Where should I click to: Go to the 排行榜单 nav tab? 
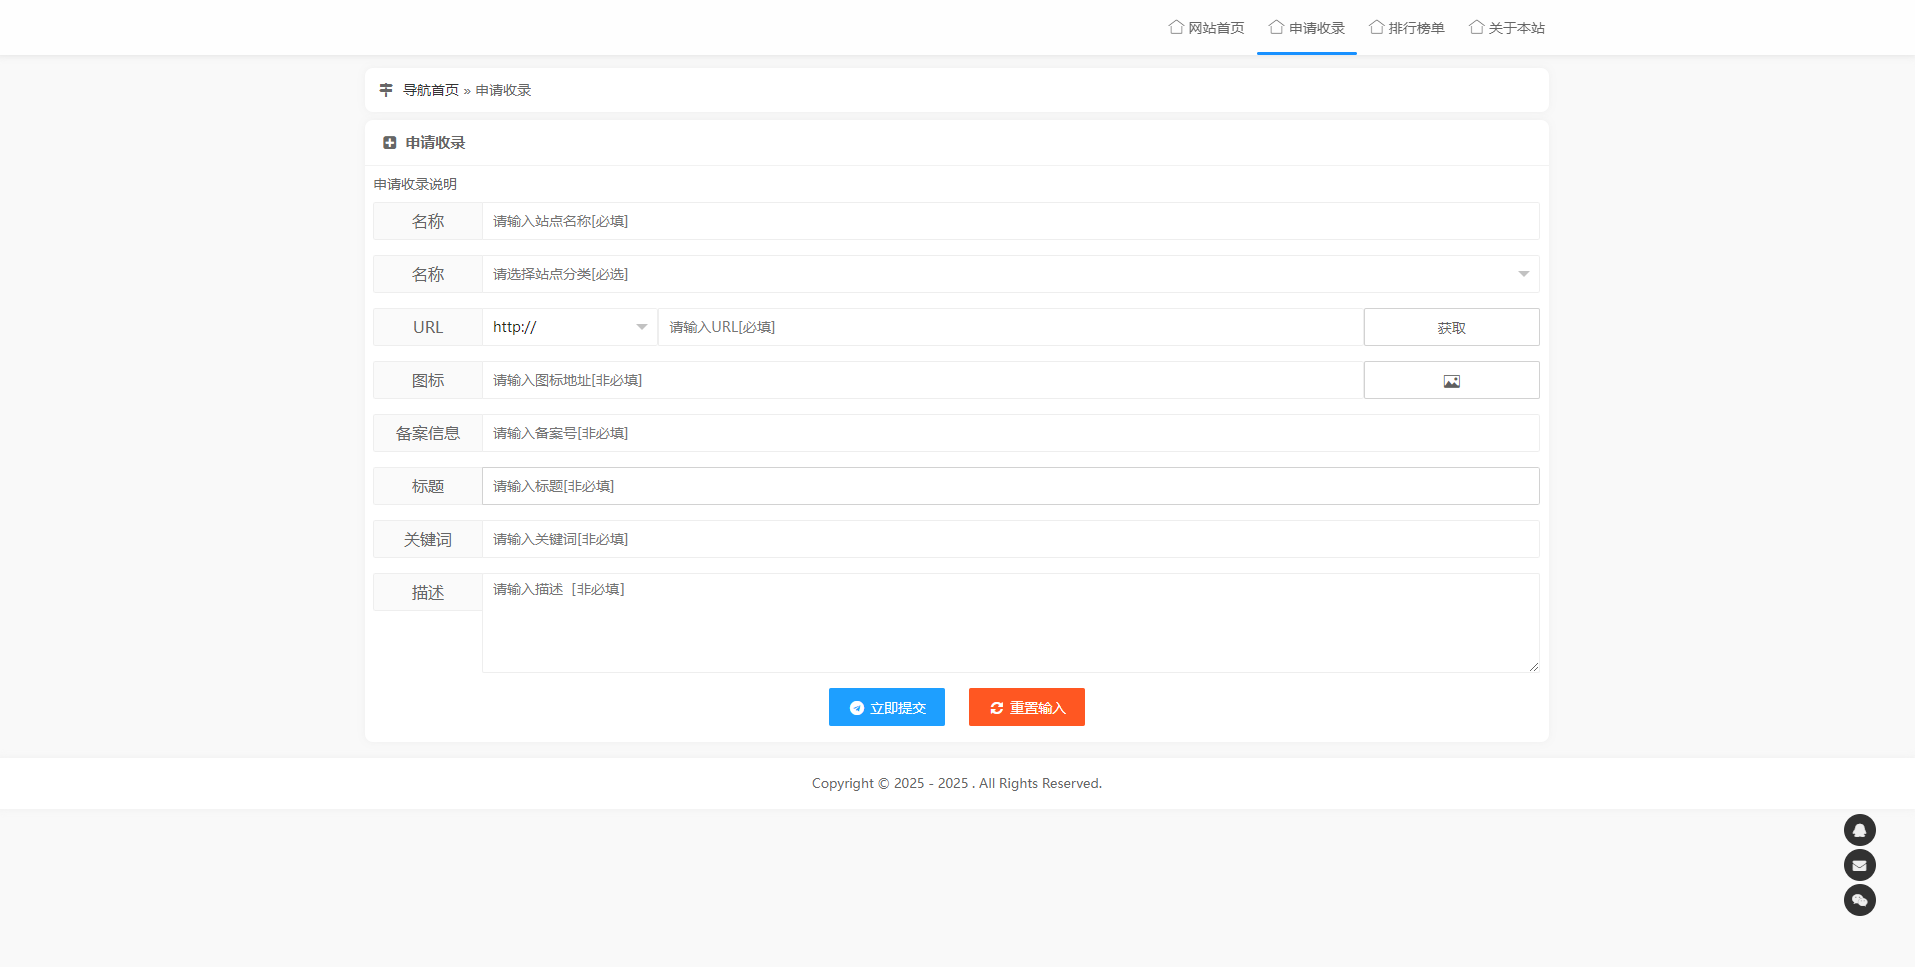(x=1406, y=28)
